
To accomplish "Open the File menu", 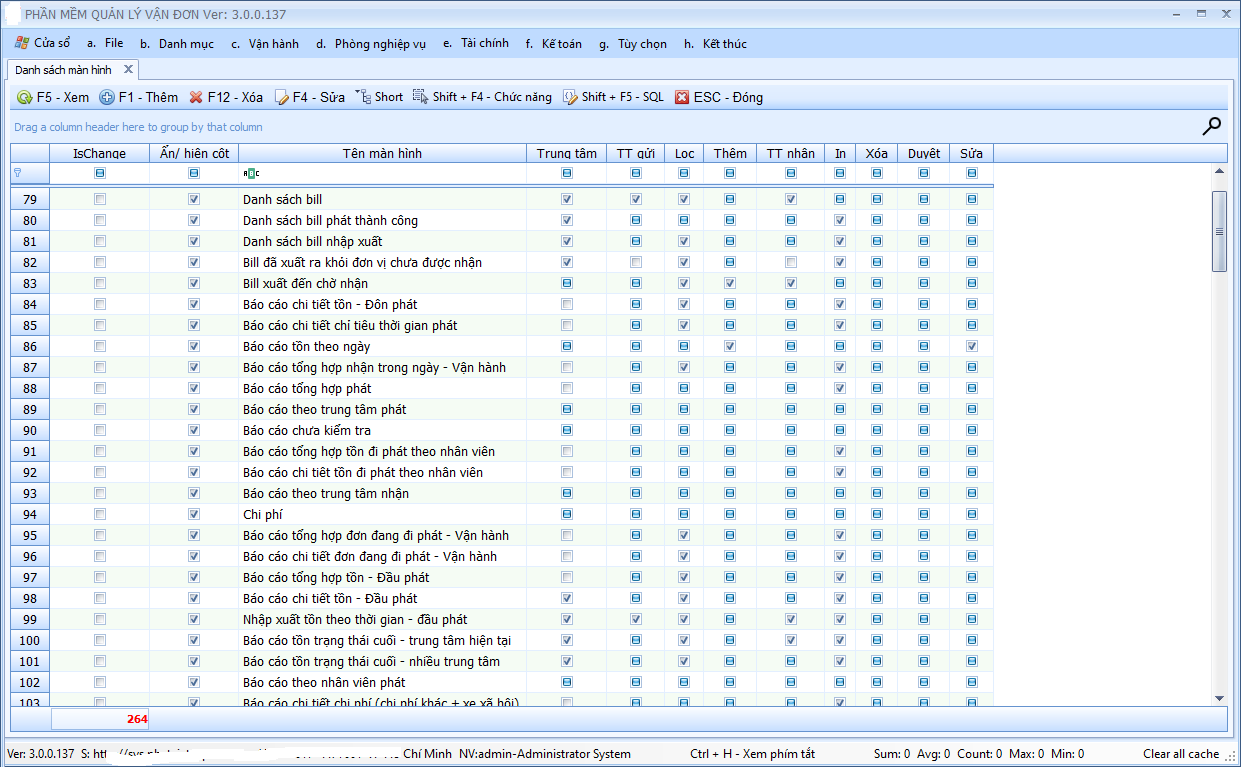I will click(x=105, y=43).
